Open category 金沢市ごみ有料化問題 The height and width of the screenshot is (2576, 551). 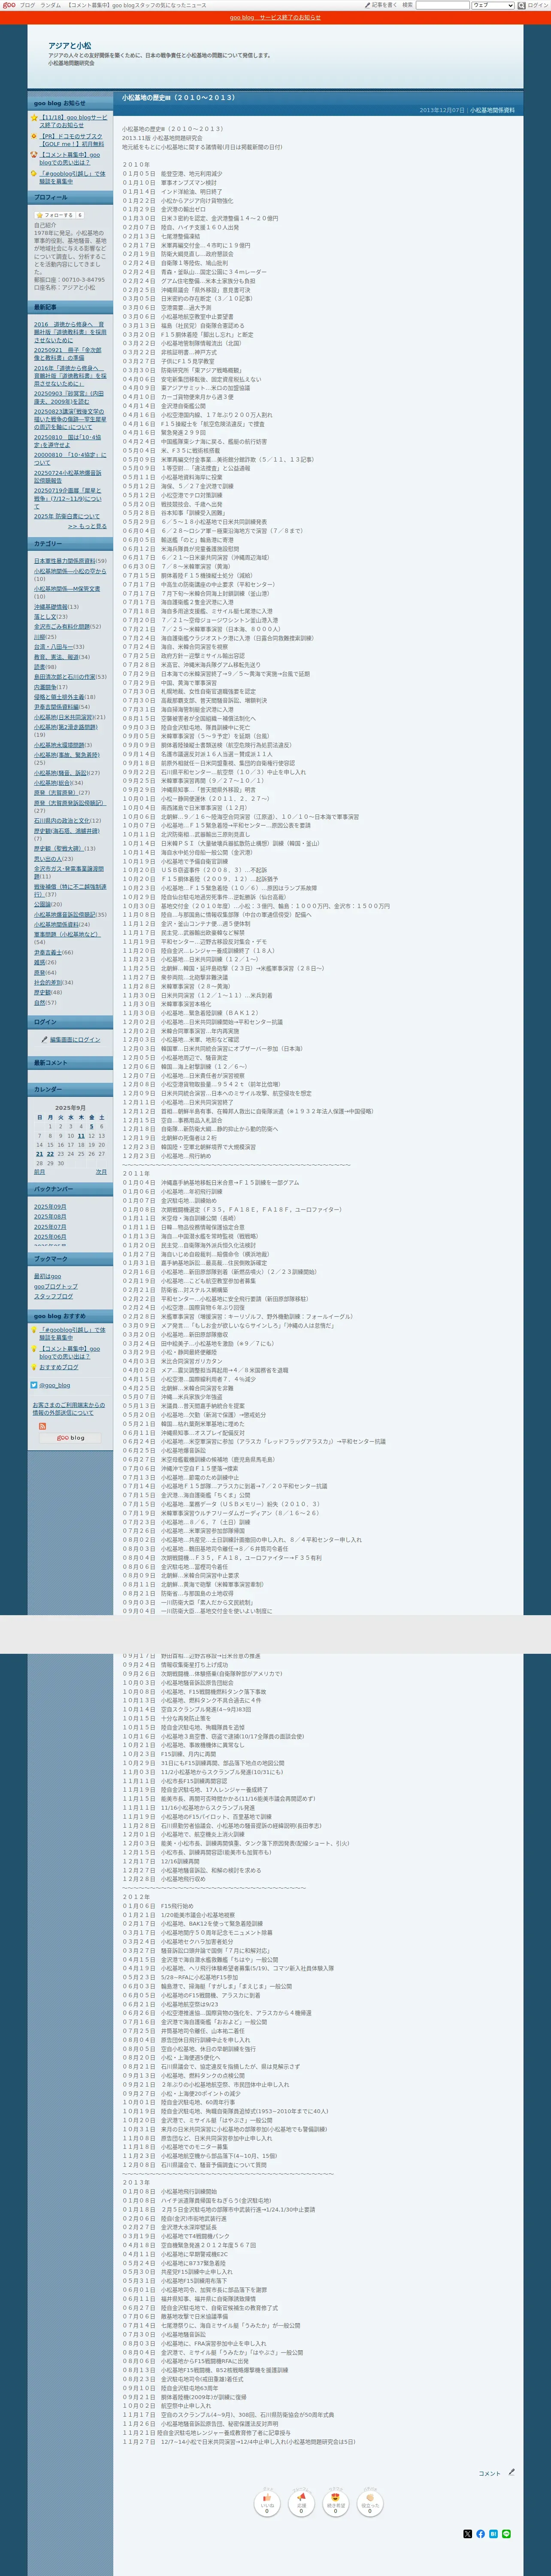click(62, 627)
